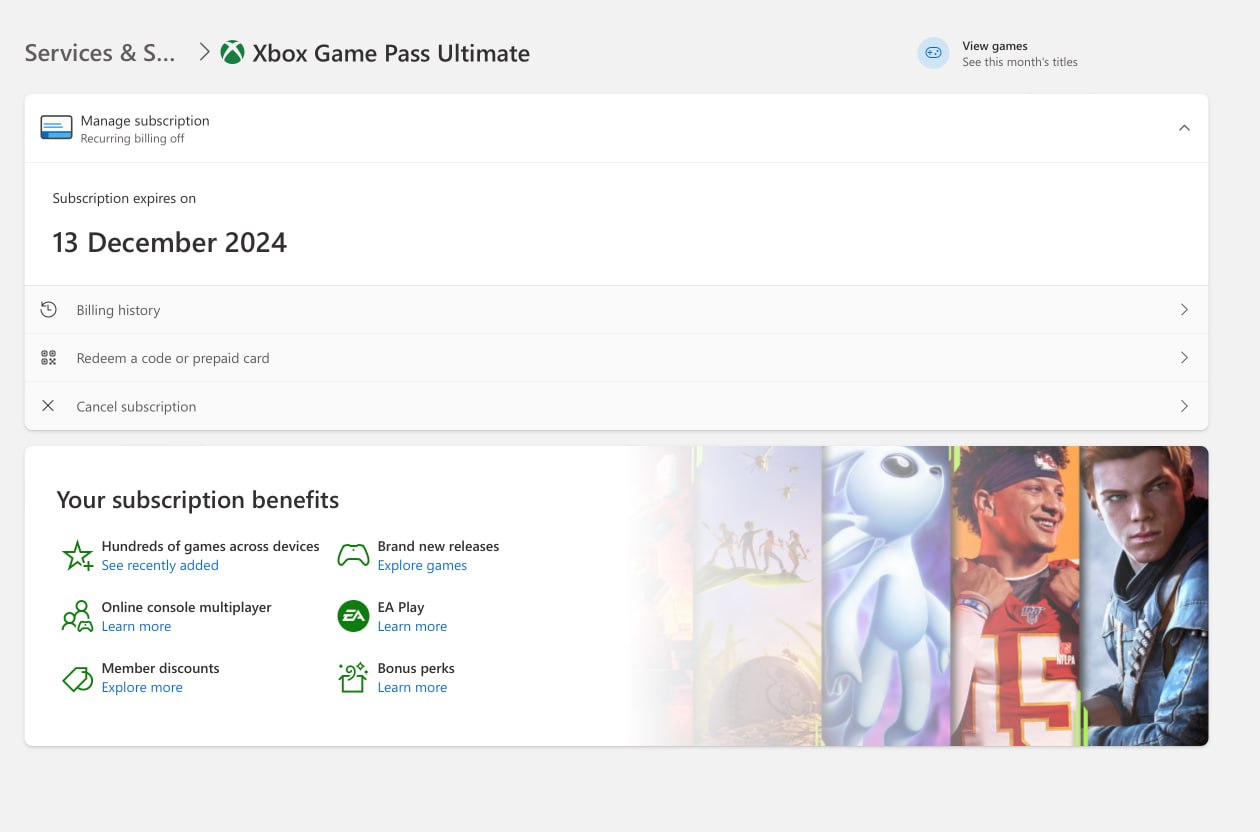Image resolution: width=1260 pixels, height=832 pixels.
Task: Click the View games controller icon
Action: tap(933, 53)
